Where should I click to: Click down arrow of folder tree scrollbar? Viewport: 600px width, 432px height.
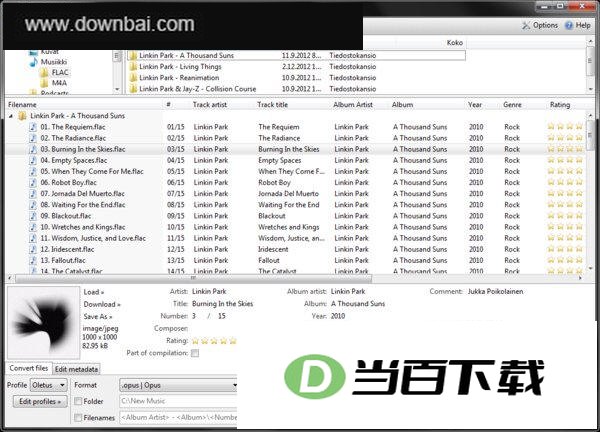(117, 89)
